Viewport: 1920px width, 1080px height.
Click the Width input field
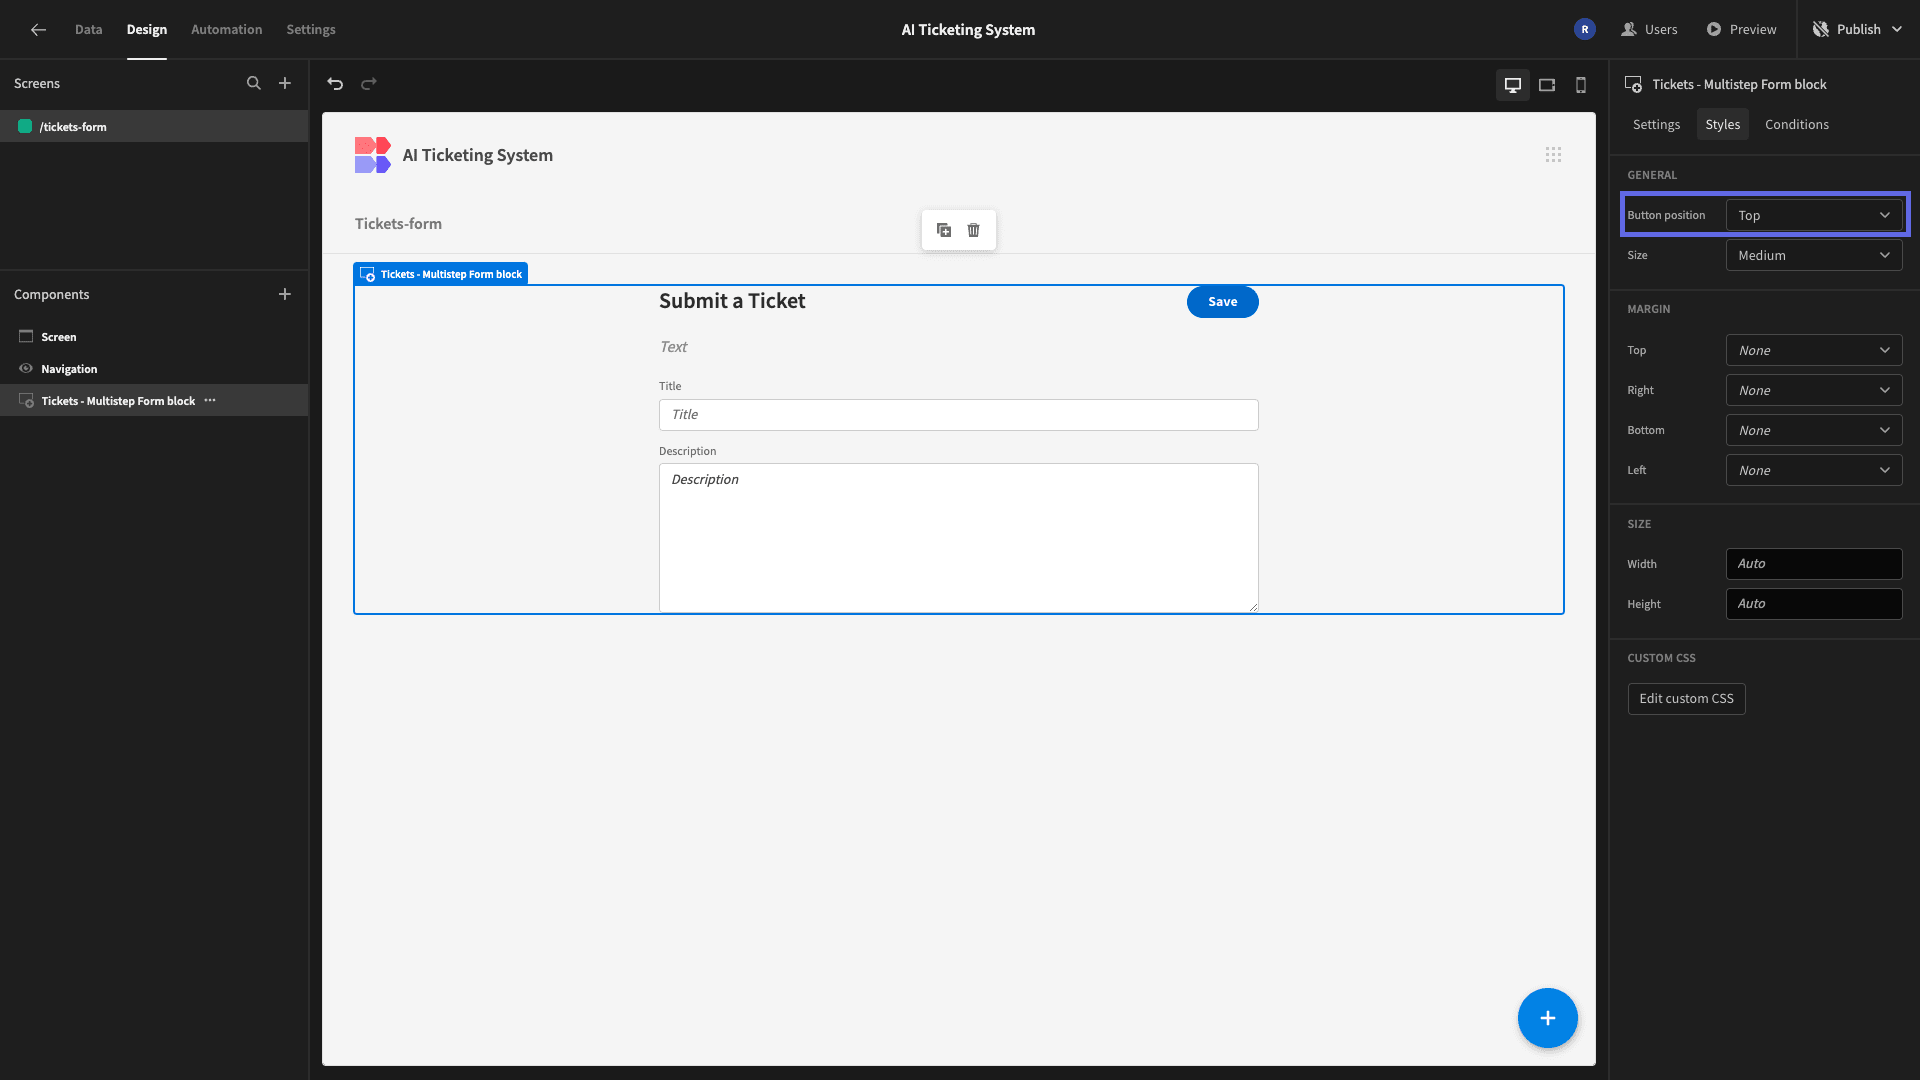[1814, 564]
